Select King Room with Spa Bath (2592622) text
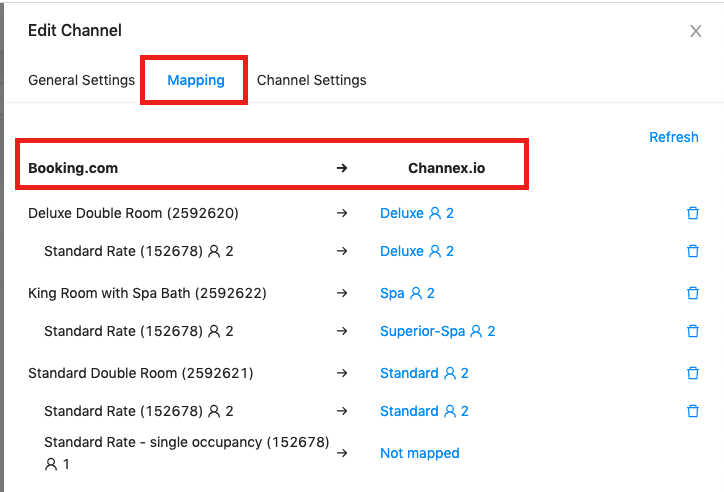 (147, 293)
